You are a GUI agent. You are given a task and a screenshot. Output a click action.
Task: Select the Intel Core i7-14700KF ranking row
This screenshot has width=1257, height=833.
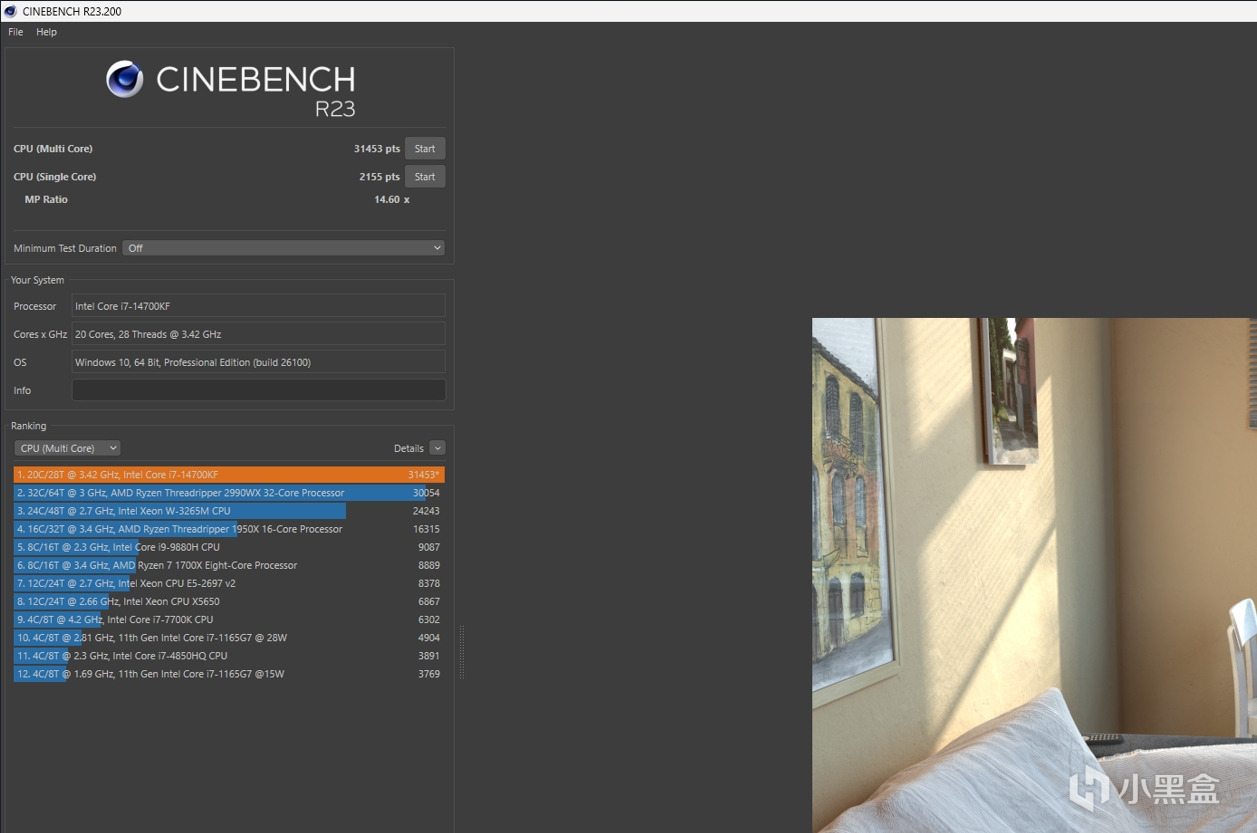229,475
